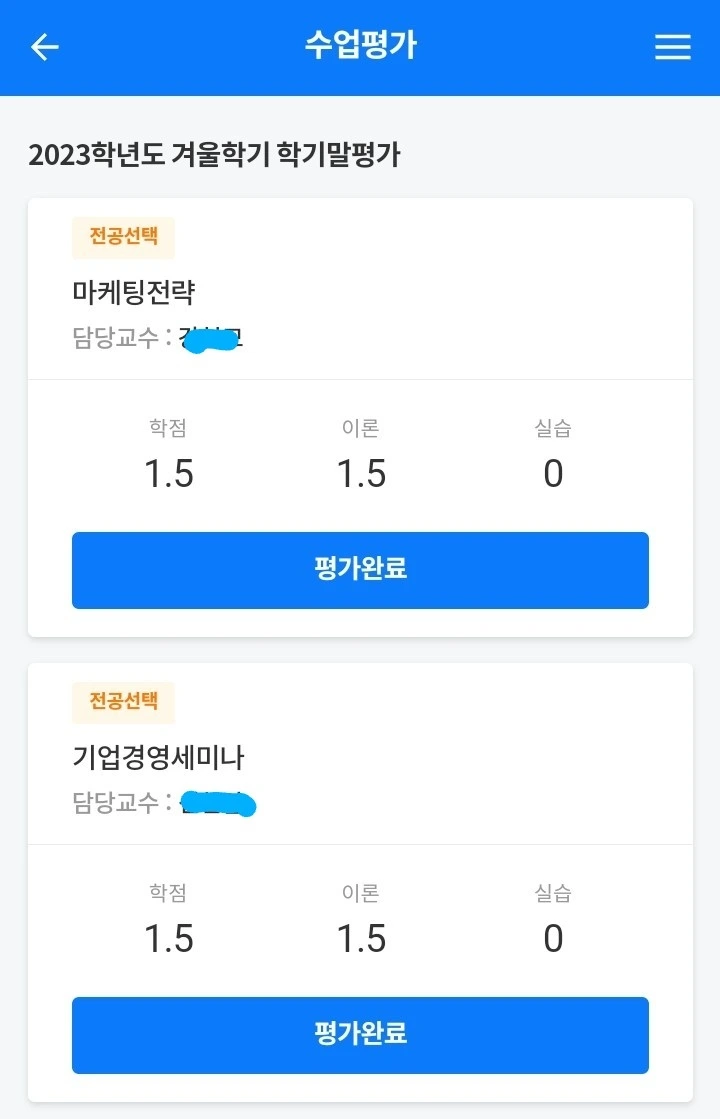This screenshot has height=1119, width=720.
Task: Tap the 이론 value for 마케팅전략
Action: 361,474
